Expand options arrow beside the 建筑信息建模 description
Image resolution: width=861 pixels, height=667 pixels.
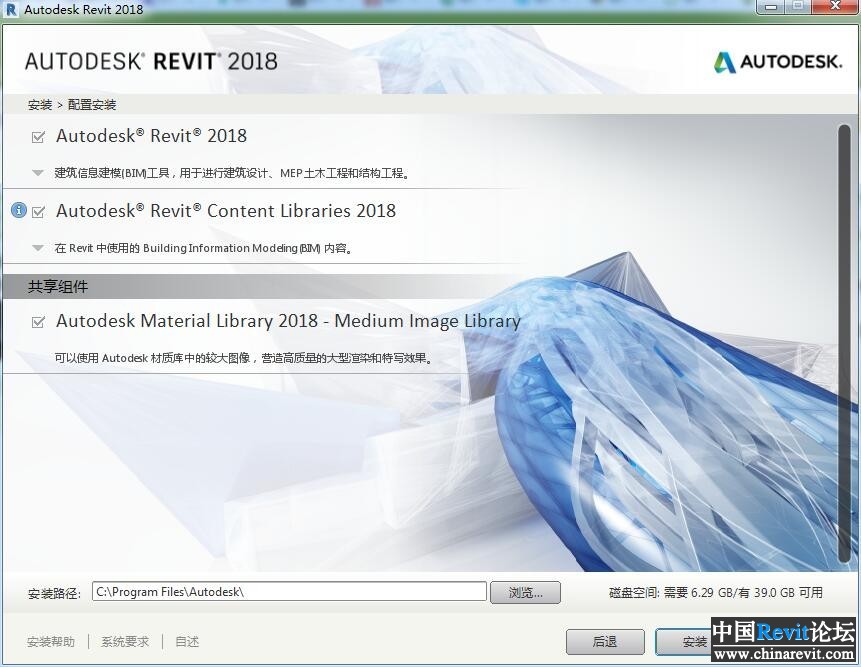point(38,173)
